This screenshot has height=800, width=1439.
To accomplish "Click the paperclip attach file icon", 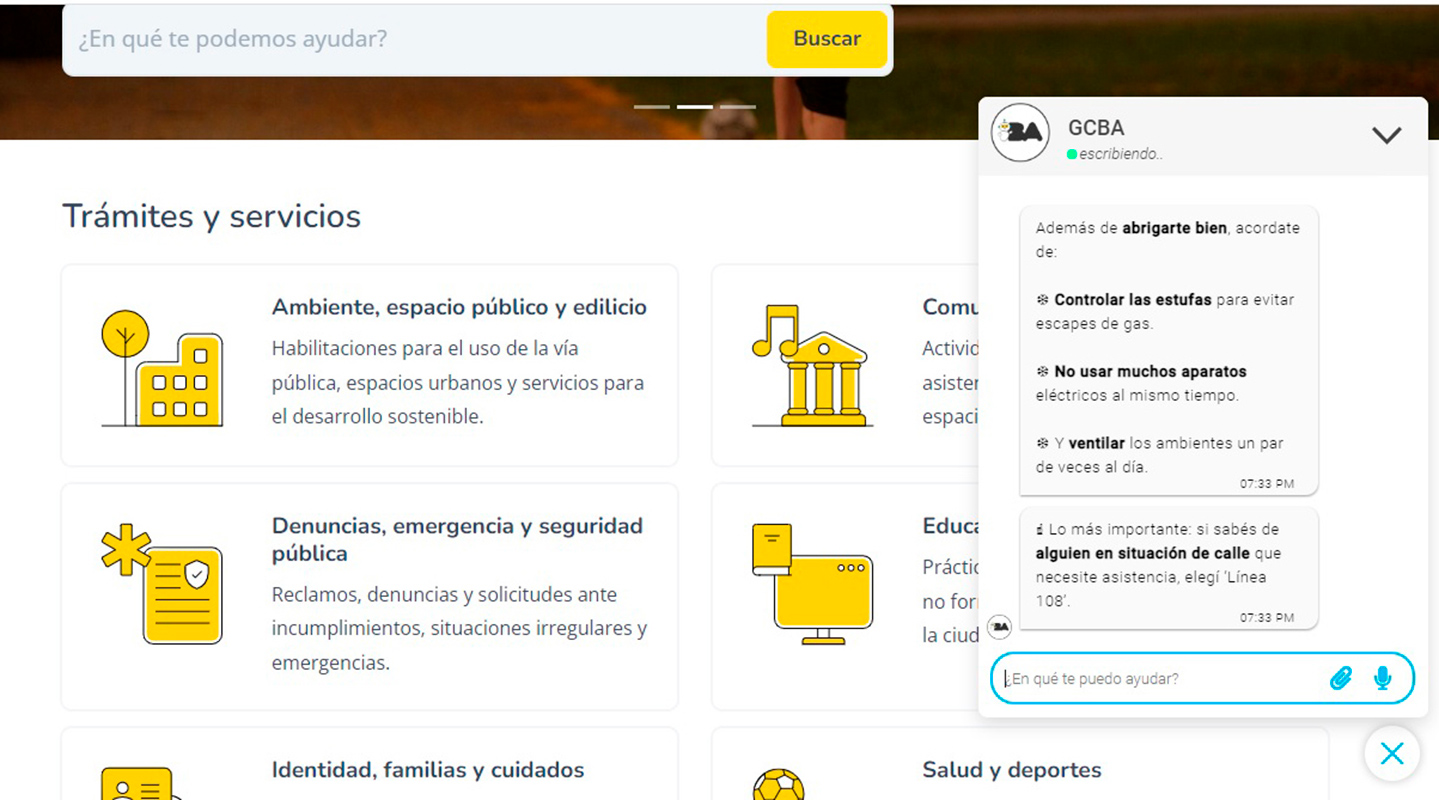I will pyautogui.click(x=1340, y=679).
